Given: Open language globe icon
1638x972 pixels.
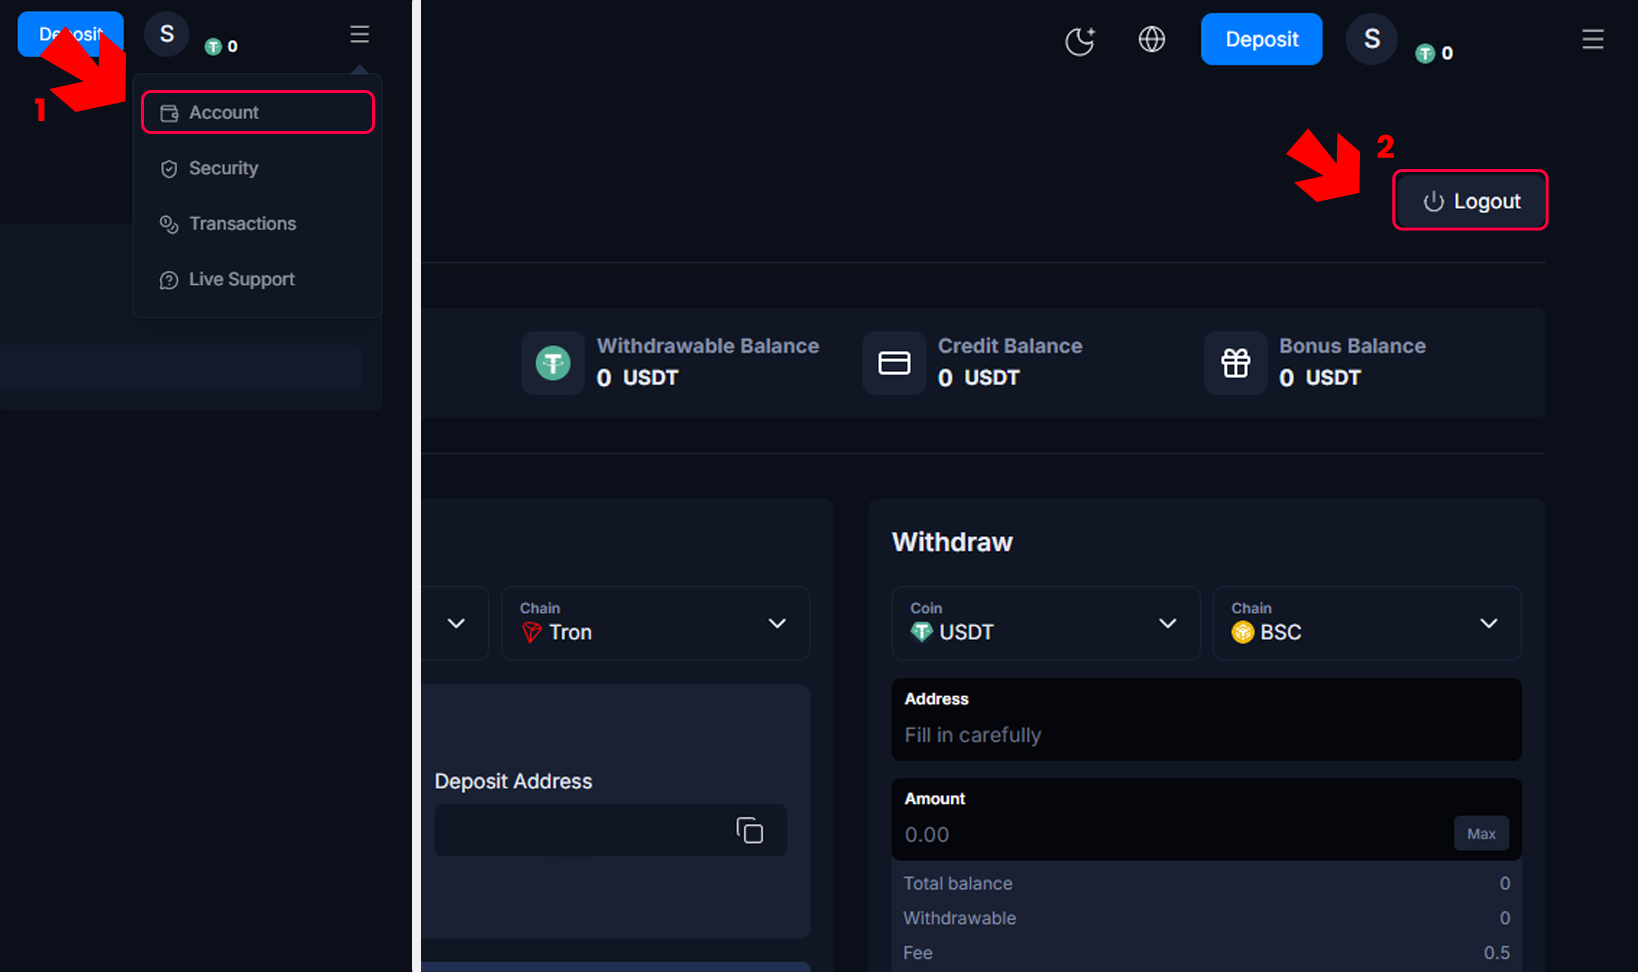Looking at the screenshot, I should click(1152, 39).
